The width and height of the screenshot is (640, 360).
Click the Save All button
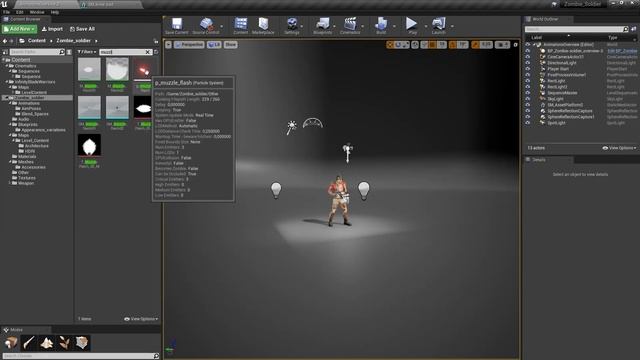82,29
